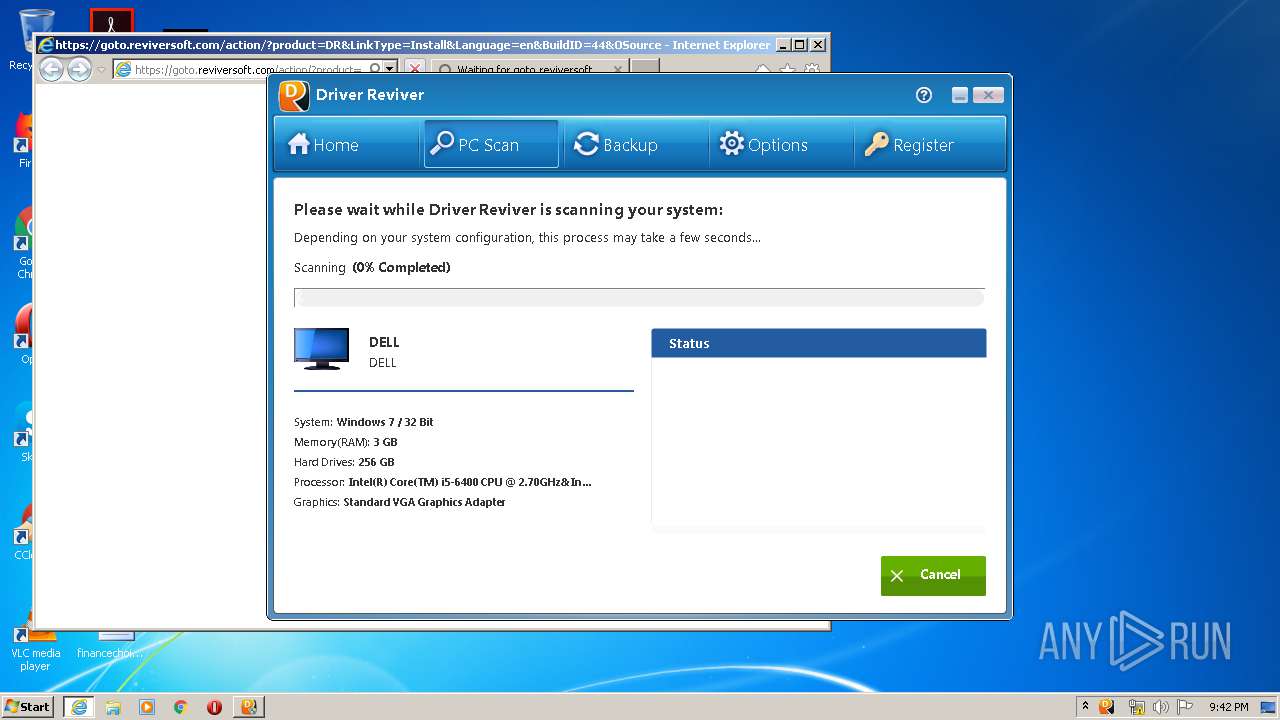Click the Driver Reviver system tray icon

[x=1107, y=706]
